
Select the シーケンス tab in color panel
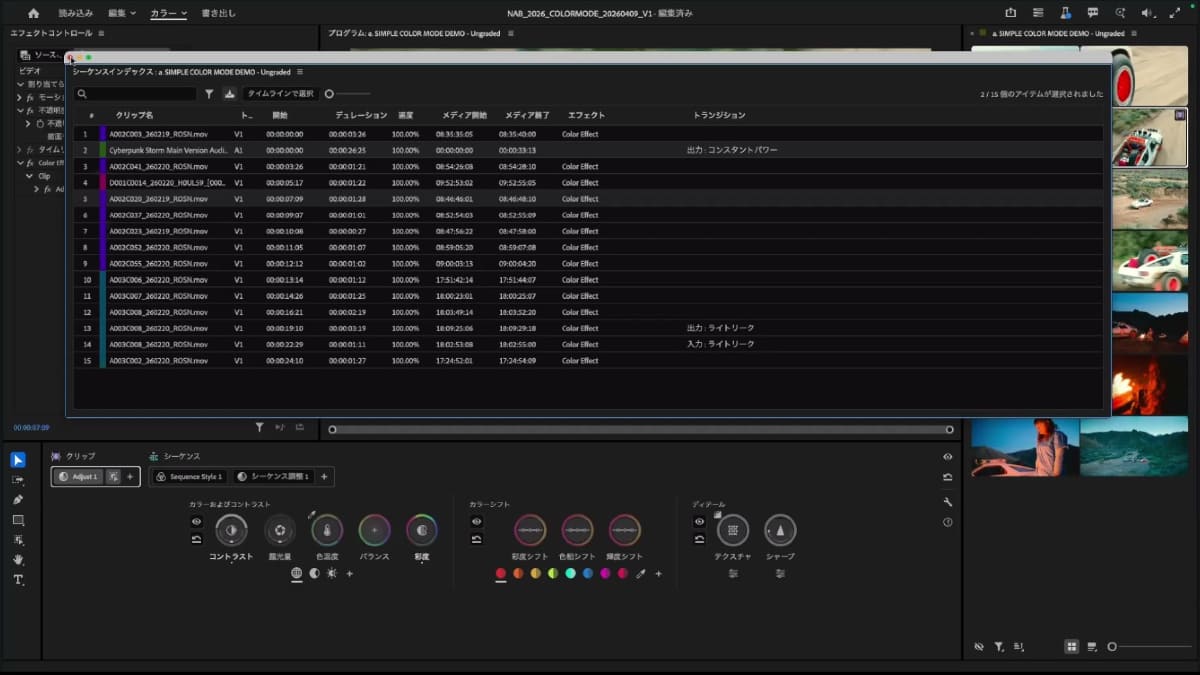click(175, 456)
